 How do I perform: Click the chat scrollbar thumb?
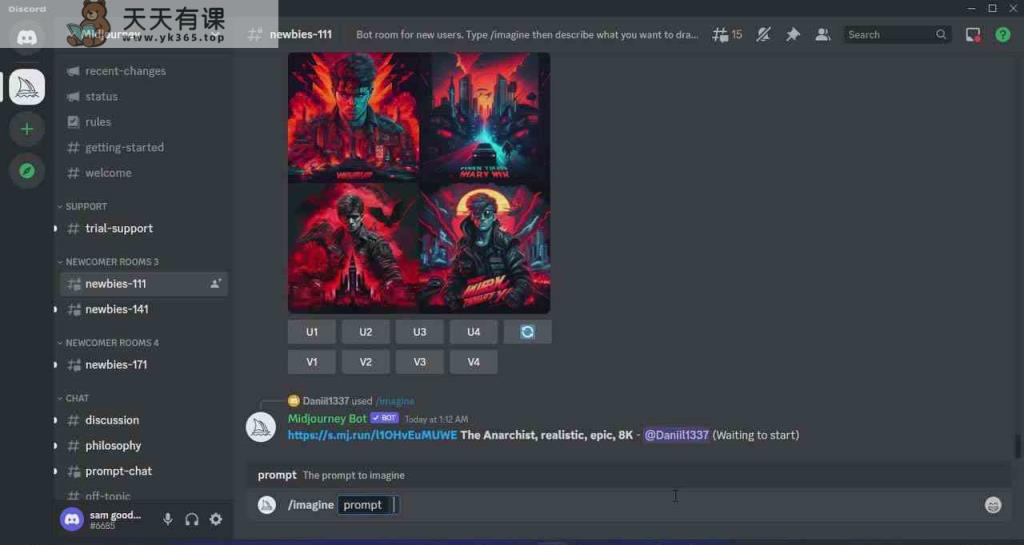tap(1017, 446)
